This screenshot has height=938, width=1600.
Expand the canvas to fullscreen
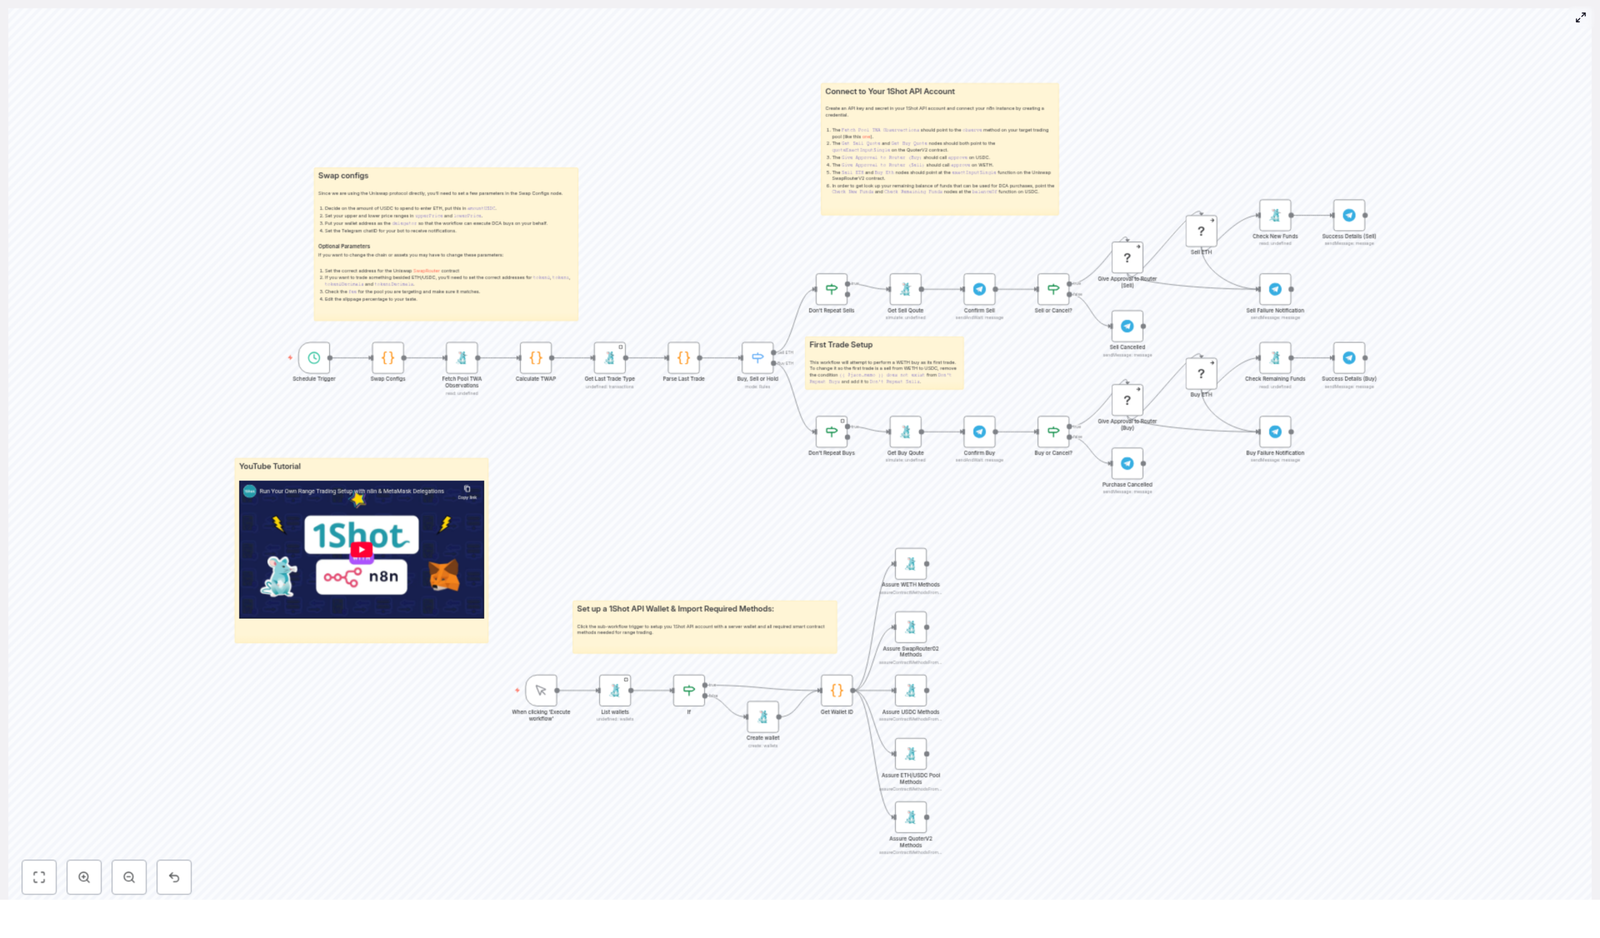[x=1582, y=18]
